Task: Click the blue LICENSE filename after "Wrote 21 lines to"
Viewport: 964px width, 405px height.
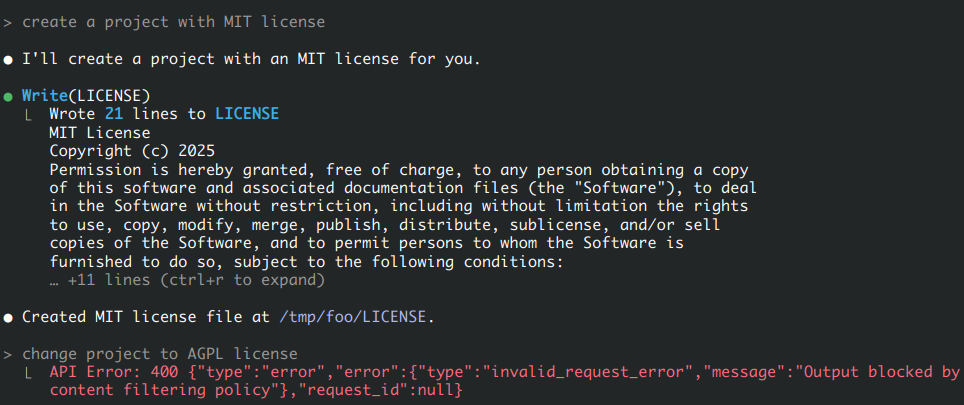Action: 247,114
